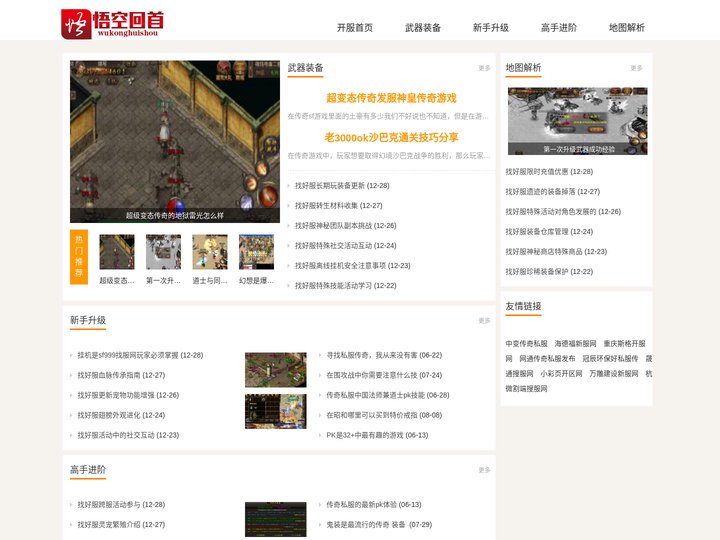720x540 pixels.
Task: Open article 找好服长期玩装备更新 (12-28)
Action: [x=342, y=186]
